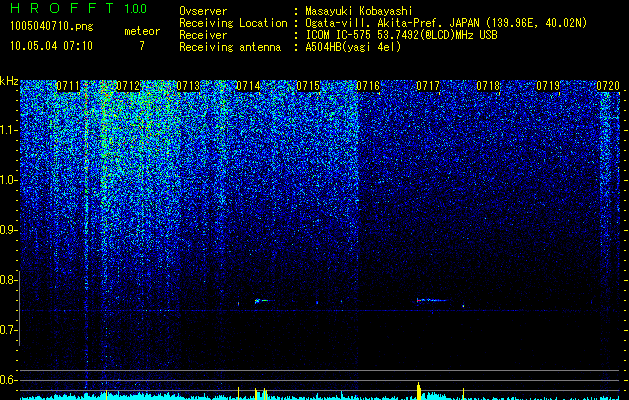Image resolution: width=629 pixels, height=400 pixels.
Task: Click the 1.1 kHz axis label
Action: tap(9, 130)
